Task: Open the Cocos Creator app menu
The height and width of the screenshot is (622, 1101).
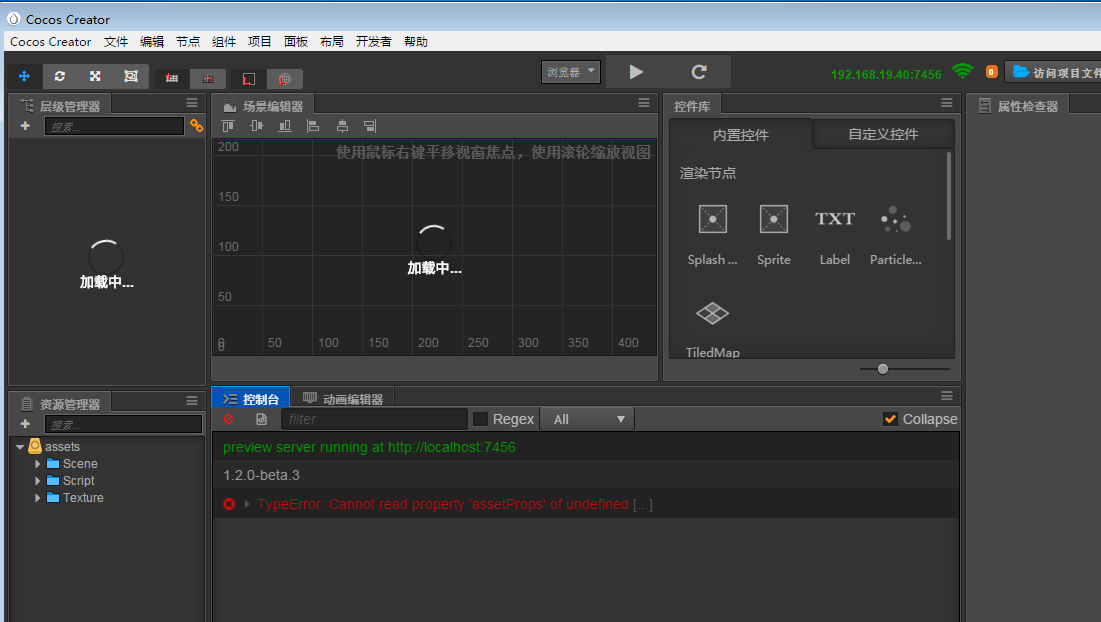Action: point(51,41)
